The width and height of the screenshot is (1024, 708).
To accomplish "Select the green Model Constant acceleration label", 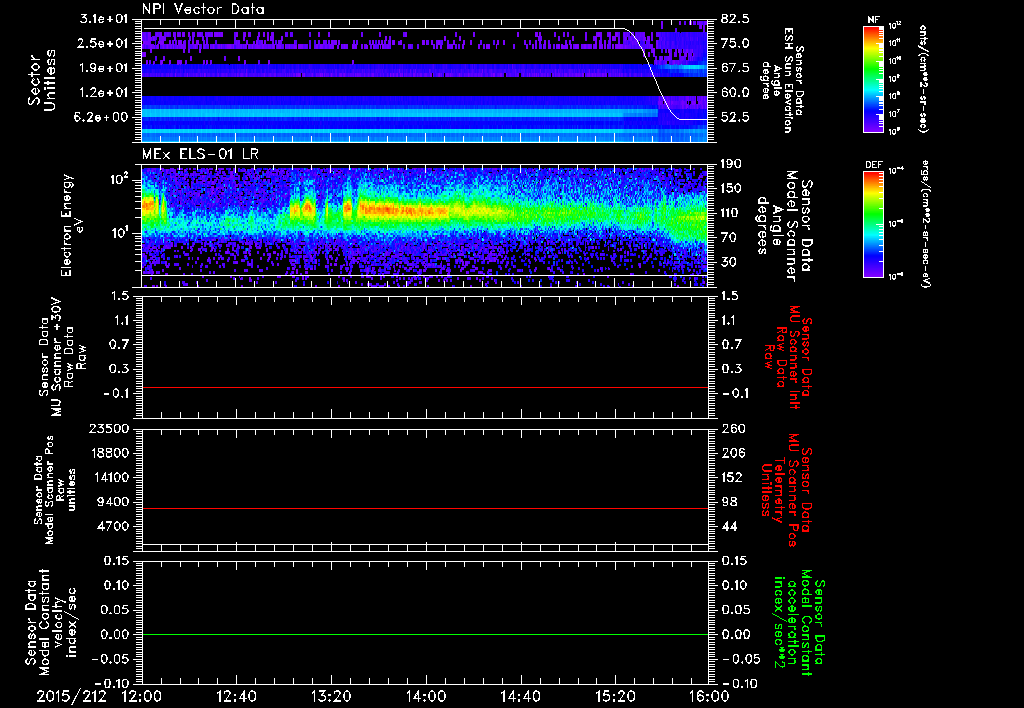I will pos(799,624).
